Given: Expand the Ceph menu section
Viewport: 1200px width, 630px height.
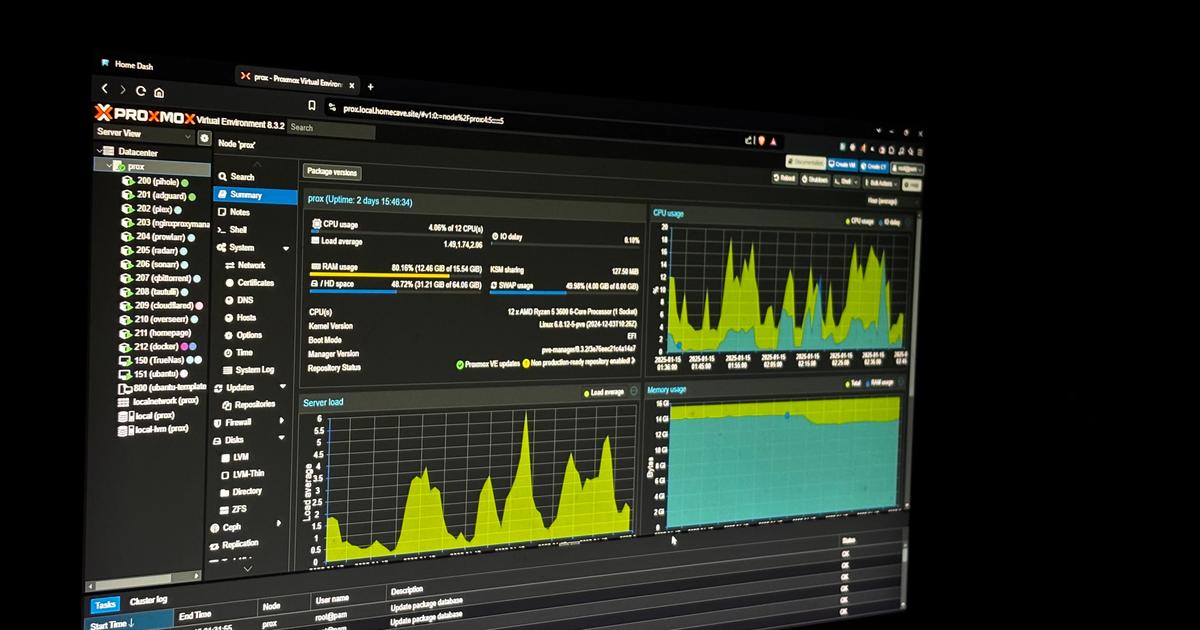Looking at the screenshot, I should point(278,525).
